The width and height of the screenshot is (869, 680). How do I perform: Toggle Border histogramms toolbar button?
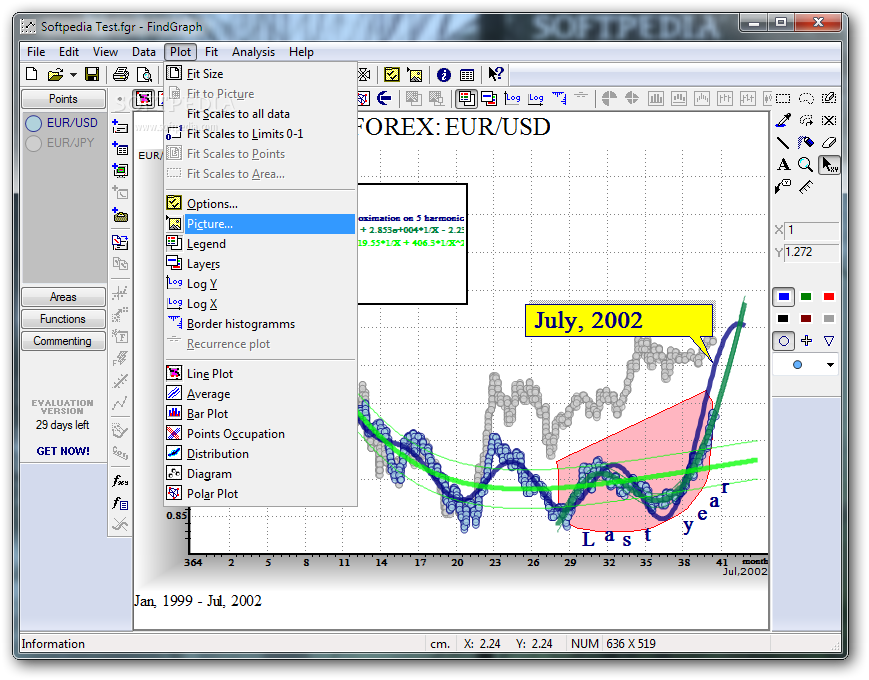point(559,99)
